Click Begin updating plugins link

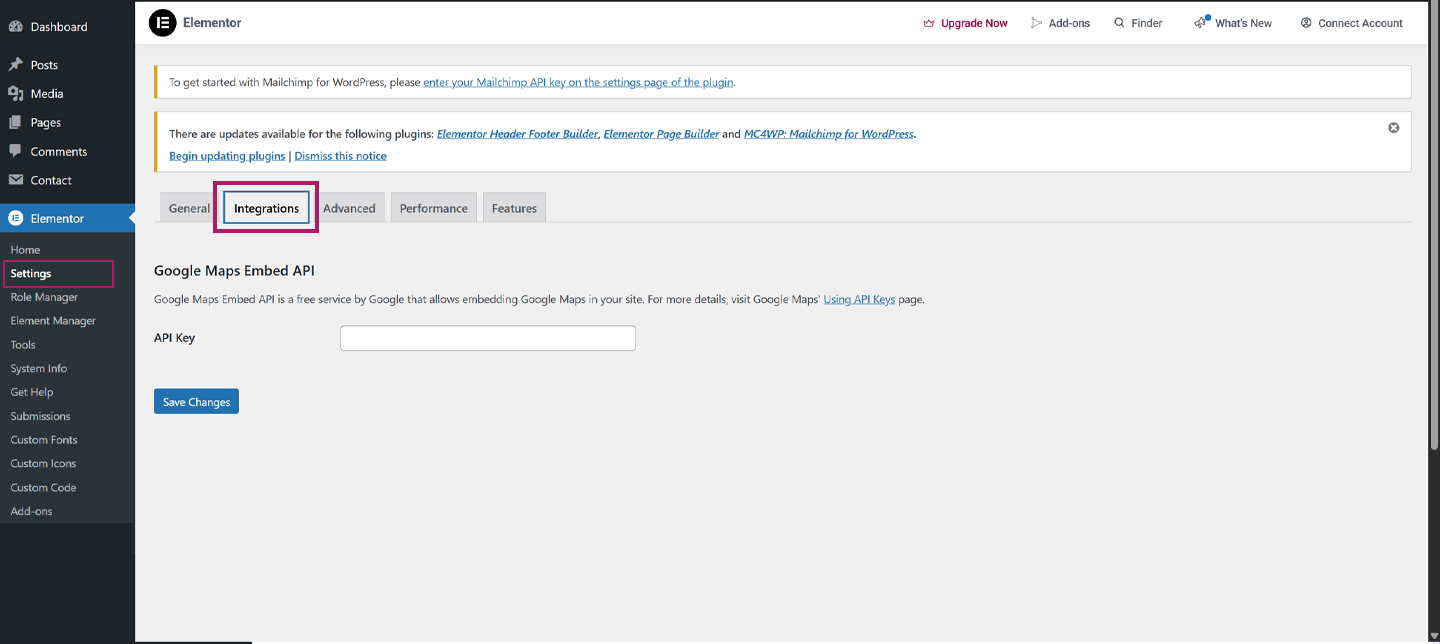tap(227, 156)
